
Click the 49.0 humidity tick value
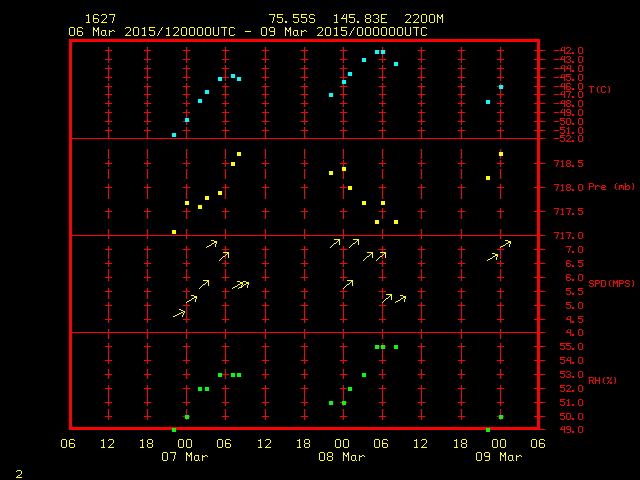click(571, 430)
